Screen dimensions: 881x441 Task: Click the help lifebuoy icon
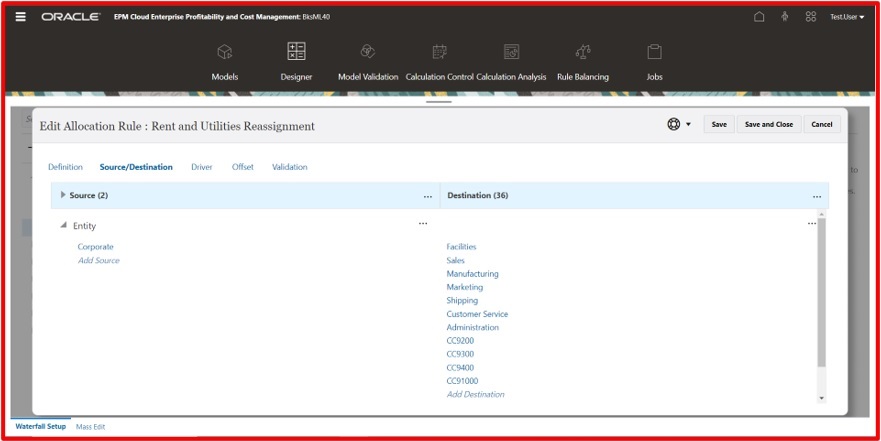point(674,124)
